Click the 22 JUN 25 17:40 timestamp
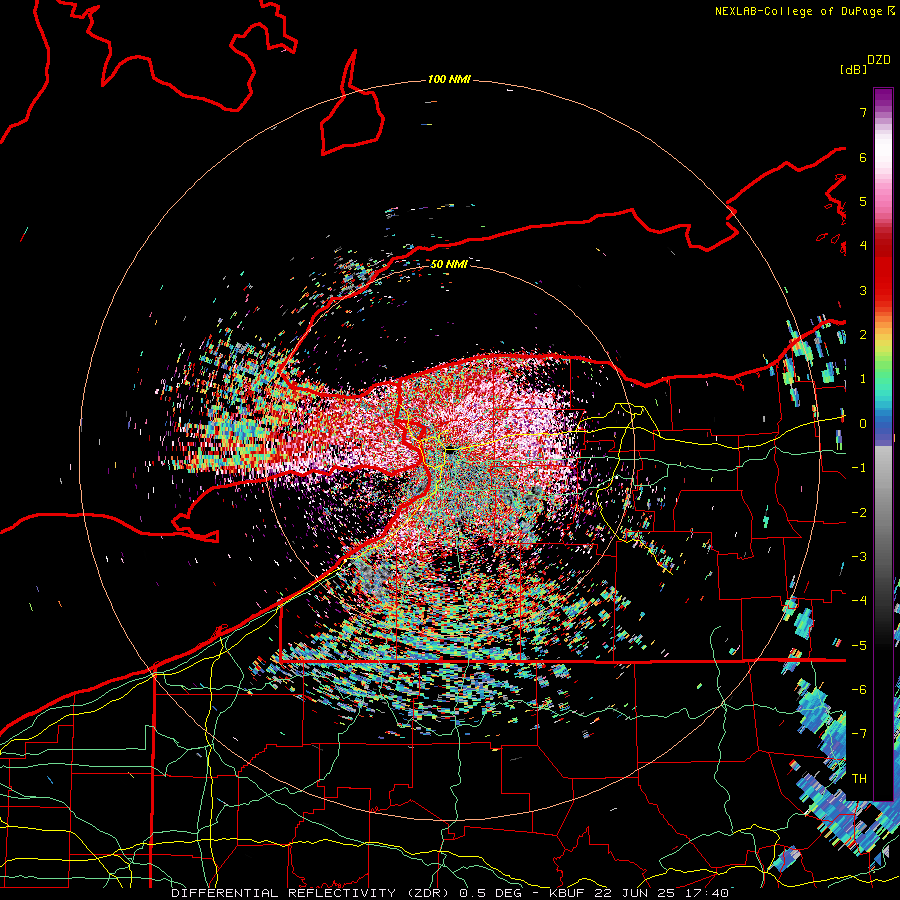900x900 pixels. (x=661, y=893)
